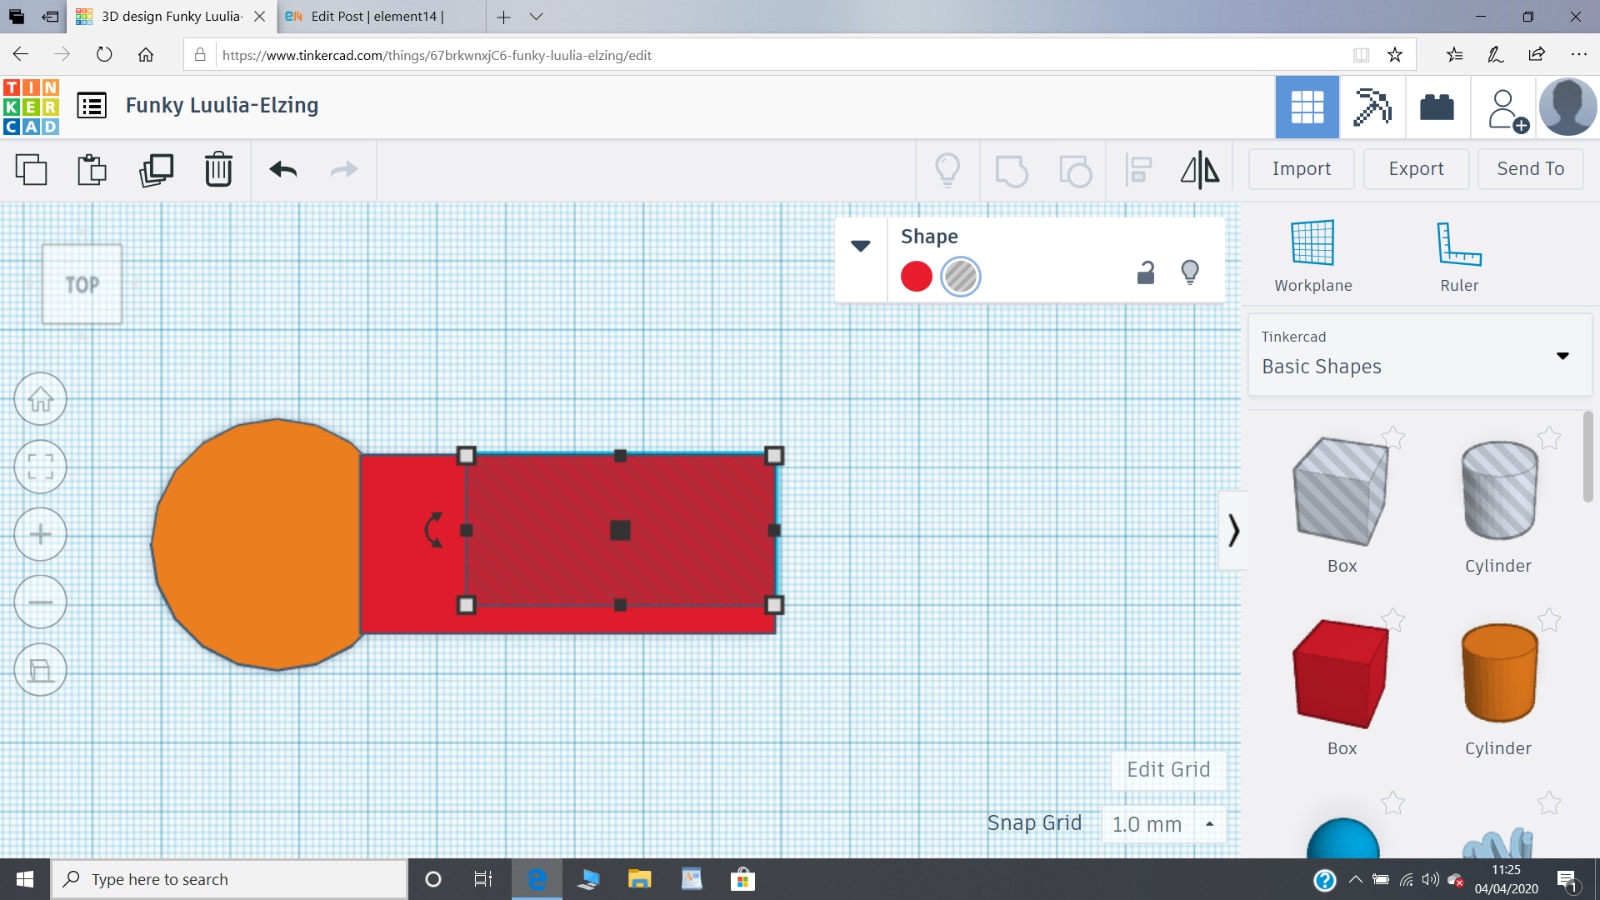Choose the red Solid color swatch
Screen dimensions: 1600x900
(x=916, y=276)
